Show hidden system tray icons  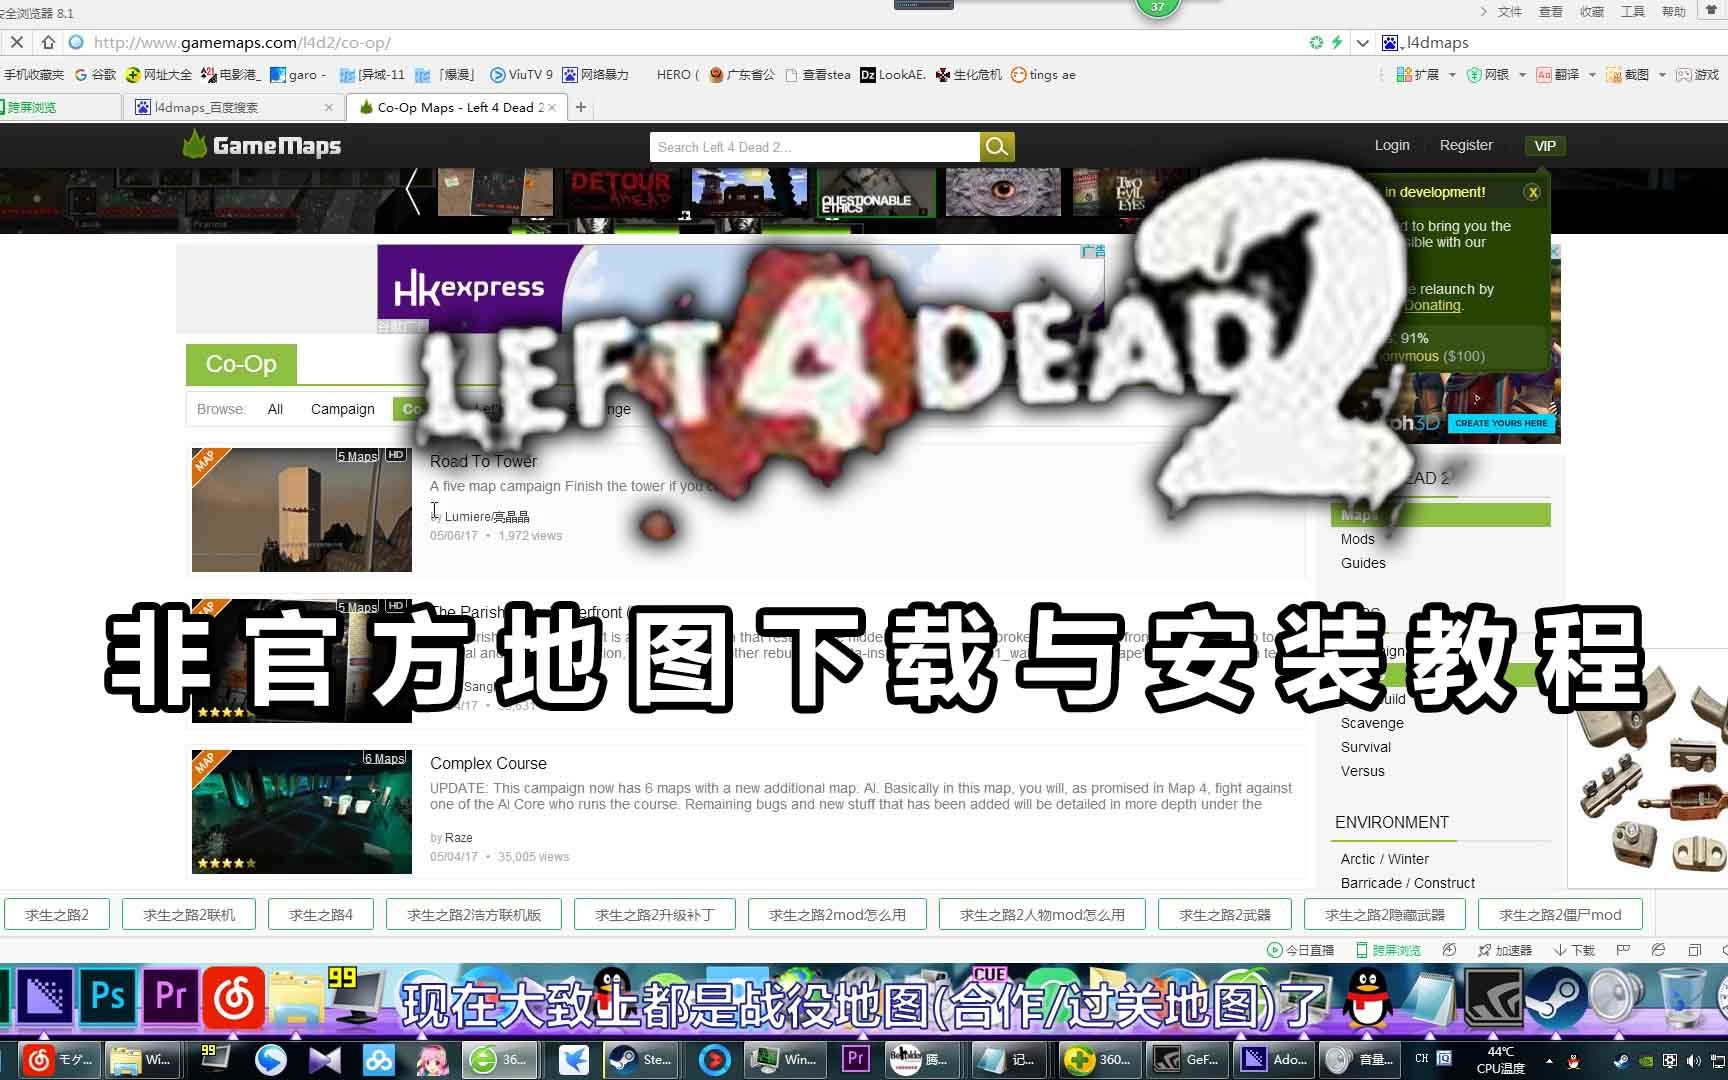[x=1549, y=1060]
